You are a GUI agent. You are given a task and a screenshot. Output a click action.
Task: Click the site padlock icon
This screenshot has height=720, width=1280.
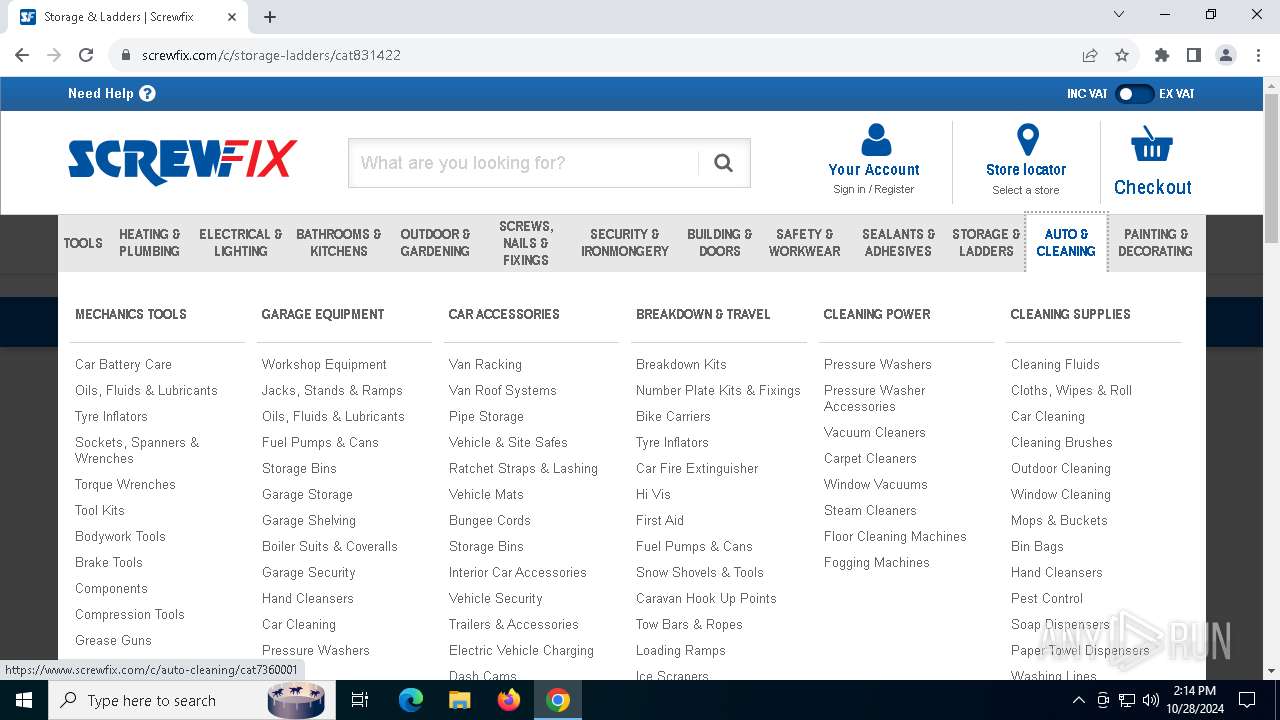(x=126, y=55)
